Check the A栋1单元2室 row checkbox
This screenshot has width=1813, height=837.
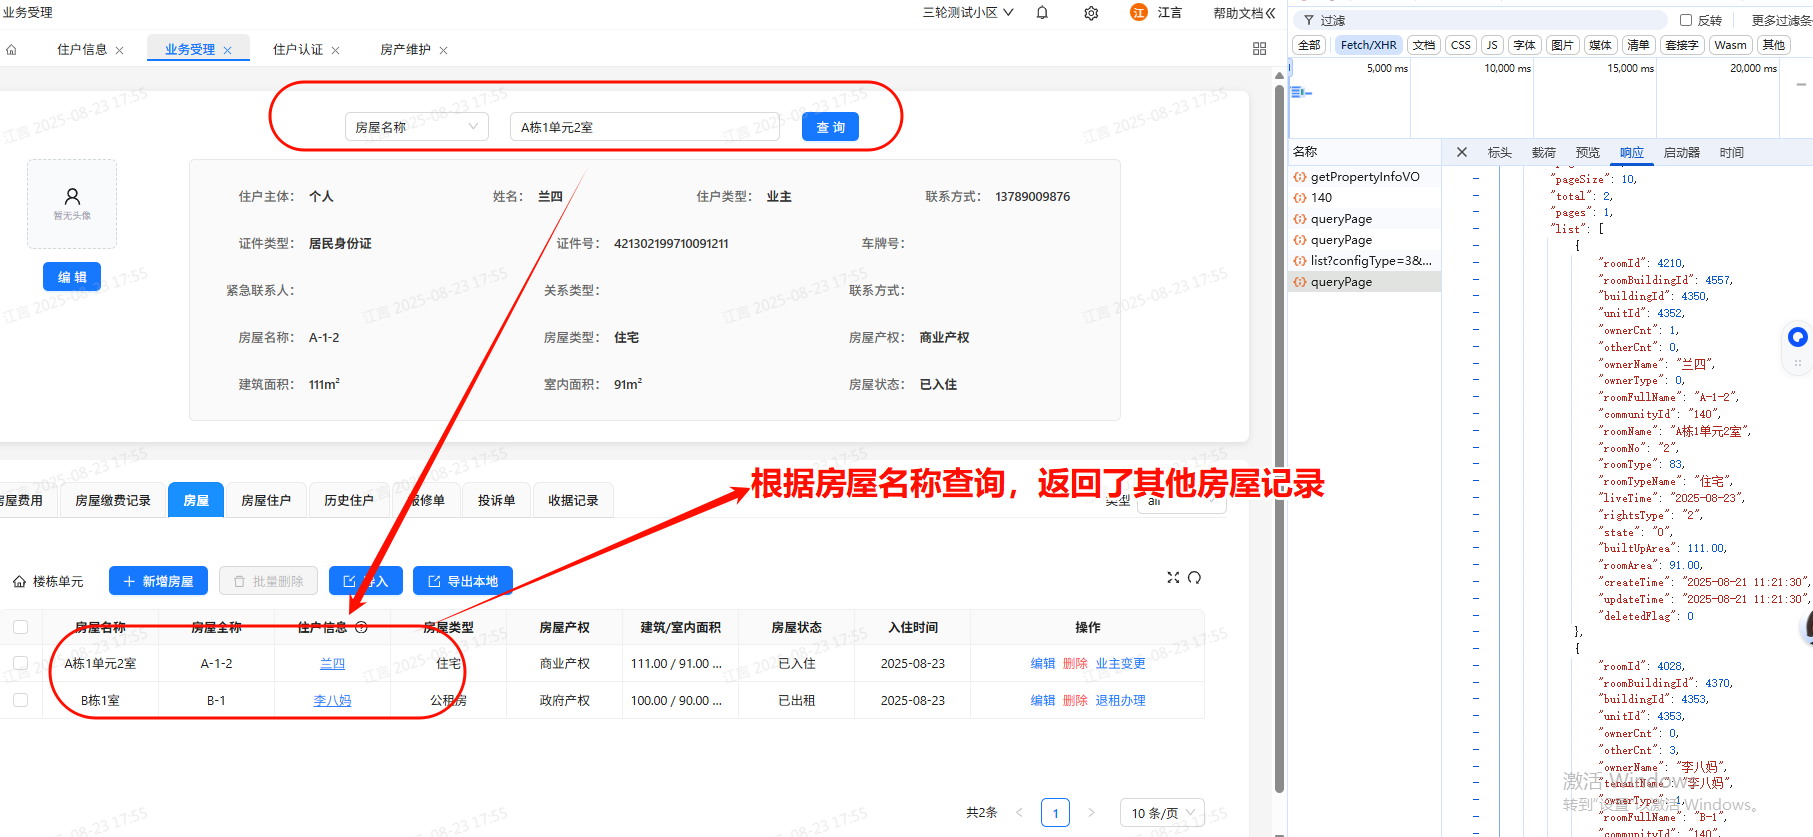click(20, 663)
